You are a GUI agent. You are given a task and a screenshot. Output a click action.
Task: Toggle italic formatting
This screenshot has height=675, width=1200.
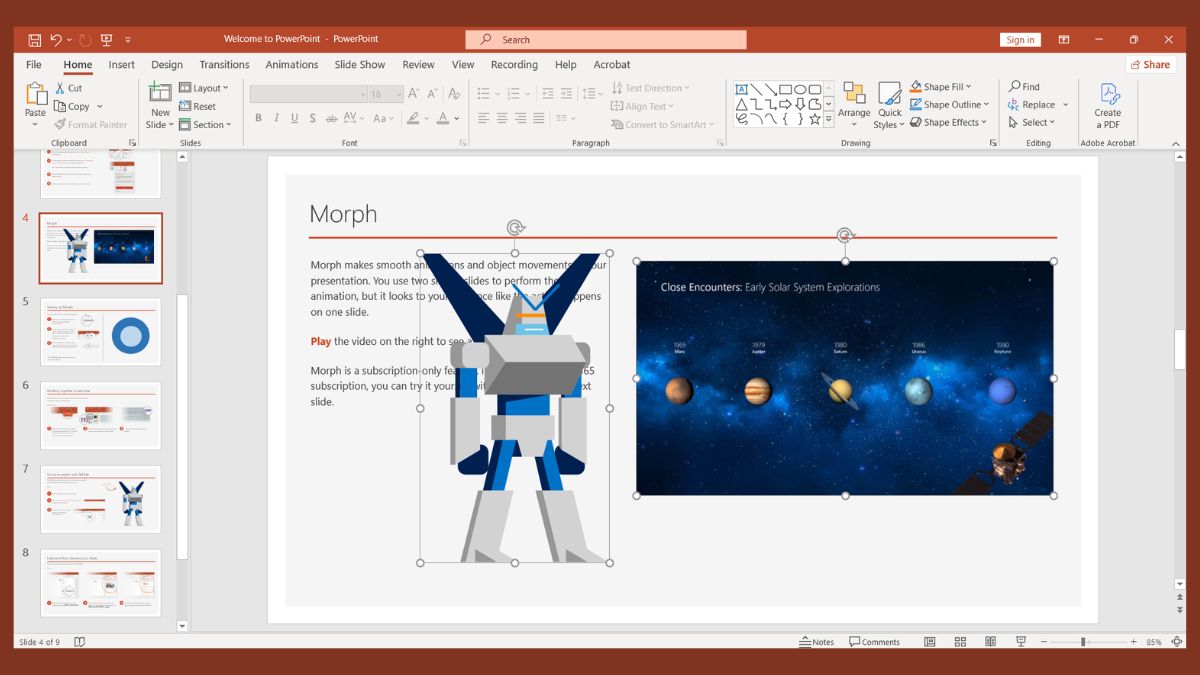click(276, 118)
